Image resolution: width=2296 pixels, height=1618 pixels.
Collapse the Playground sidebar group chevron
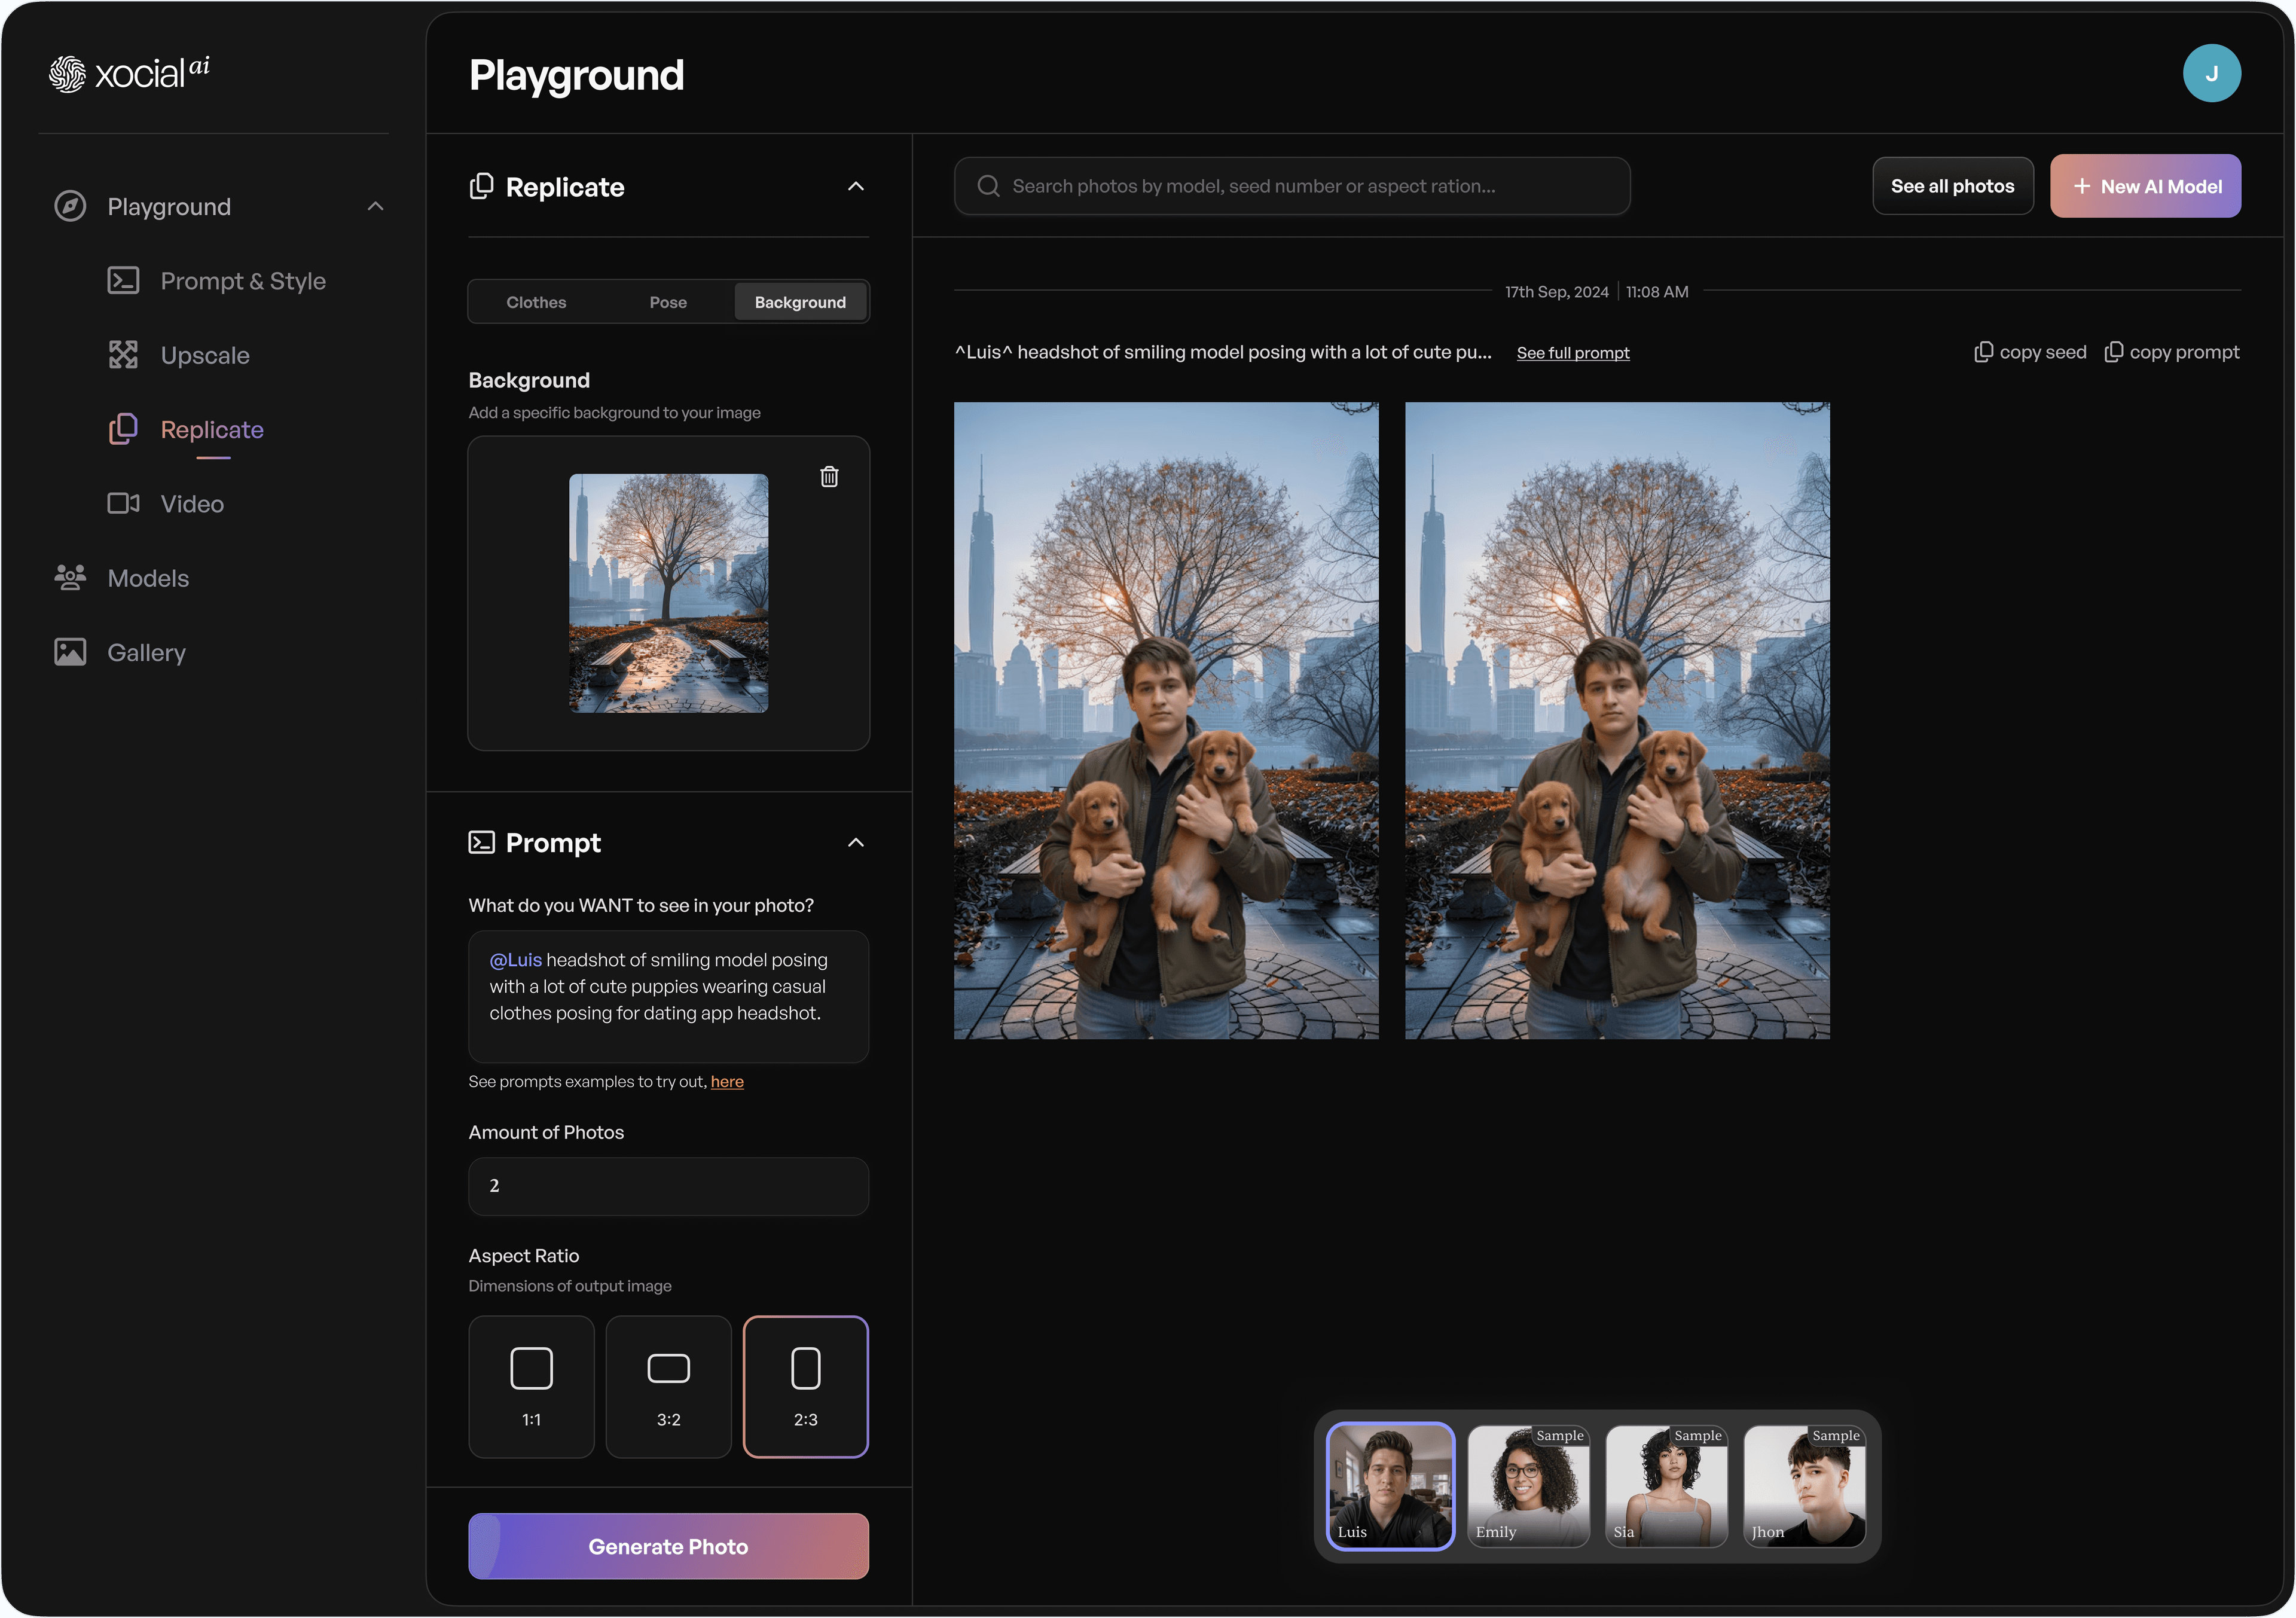click(x=375, y=206)
